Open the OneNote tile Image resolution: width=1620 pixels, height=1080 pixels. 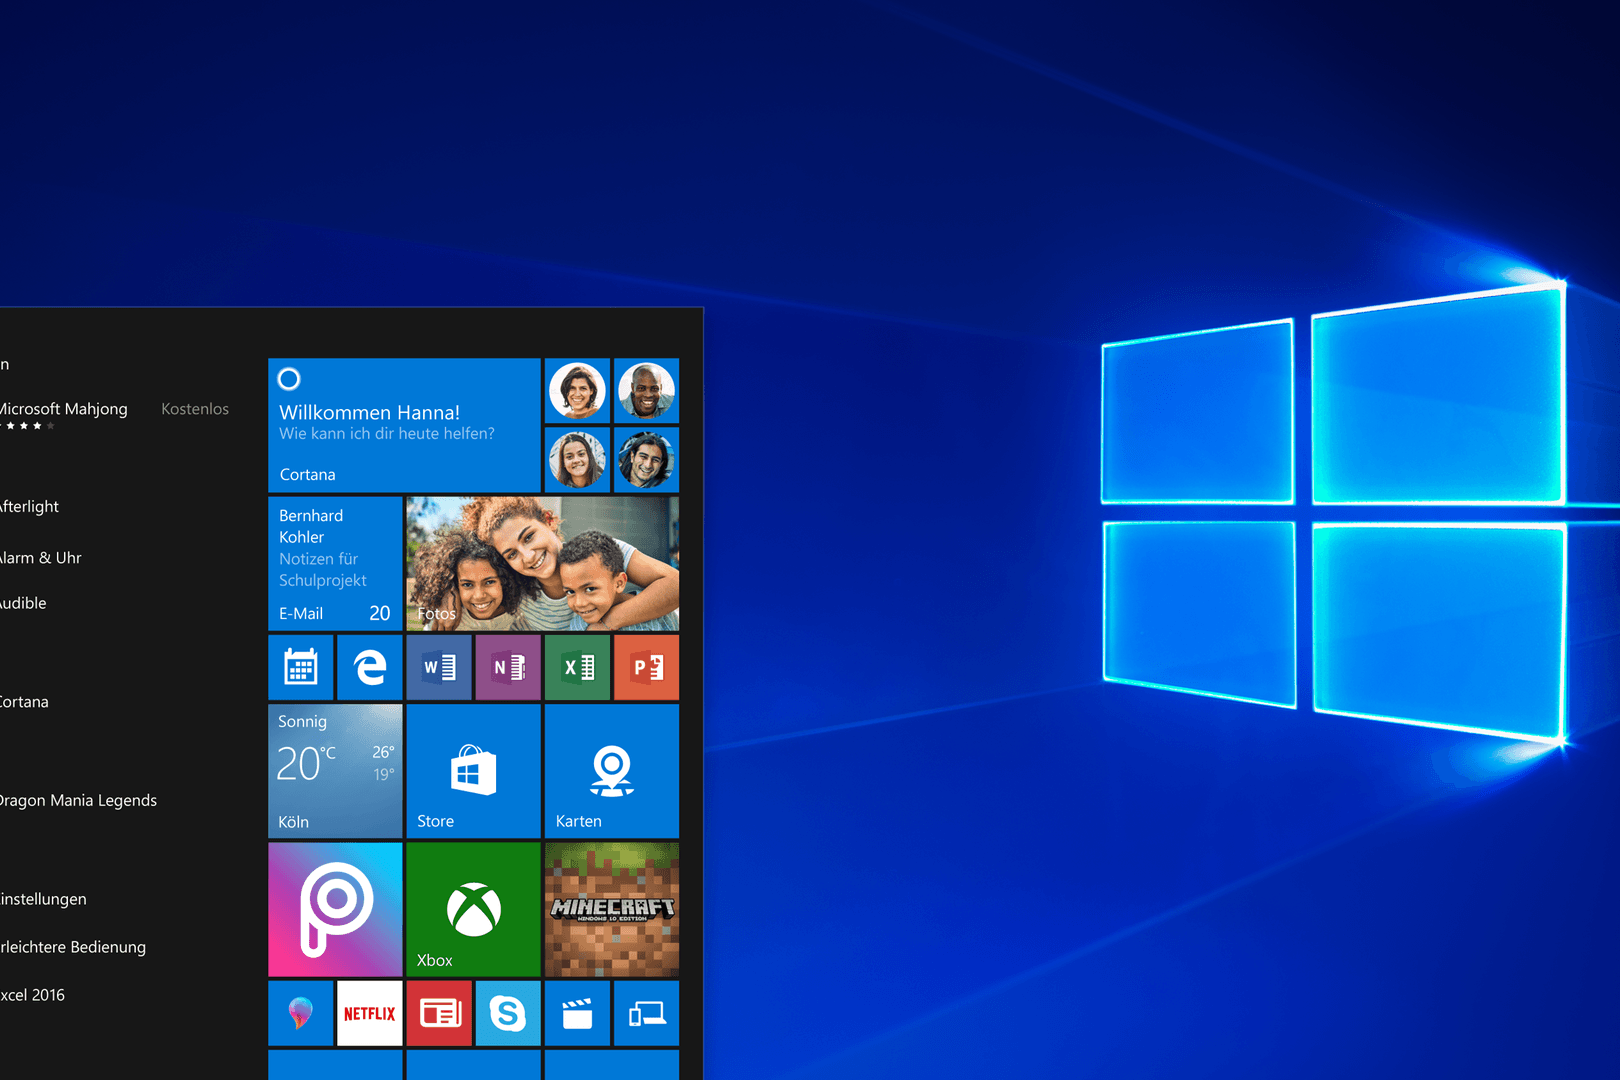pos(508,667)
